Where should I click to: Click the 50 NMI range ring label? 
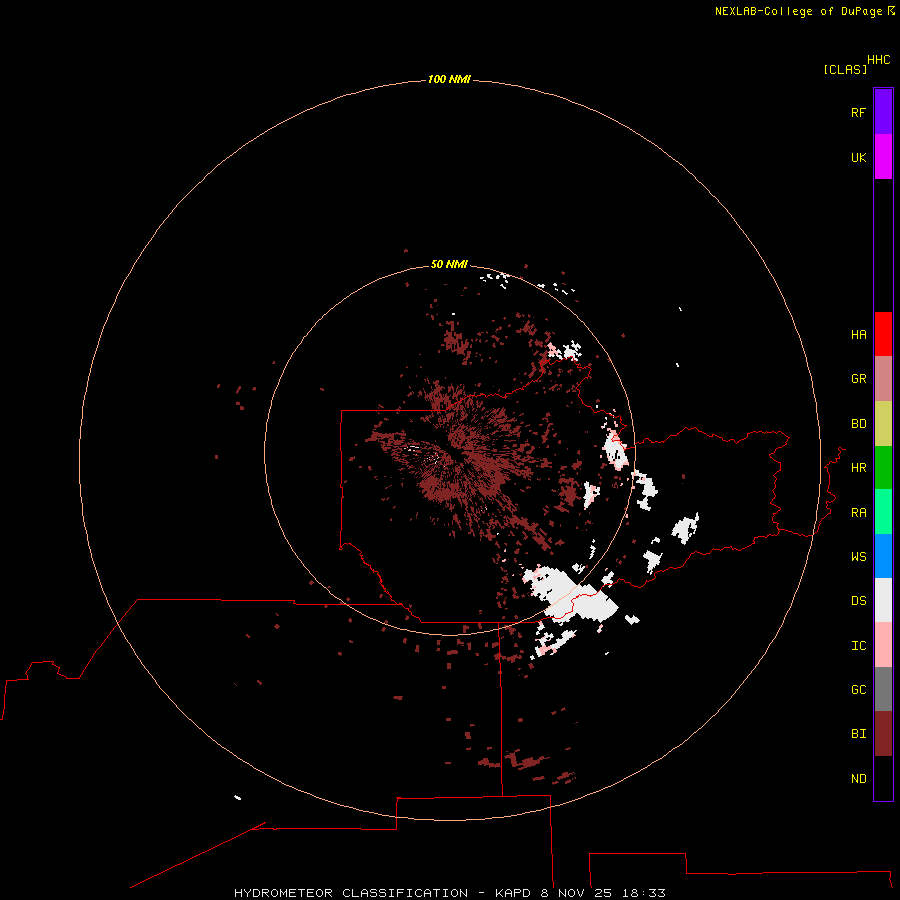pyautogui.click(x=449, y=264)
